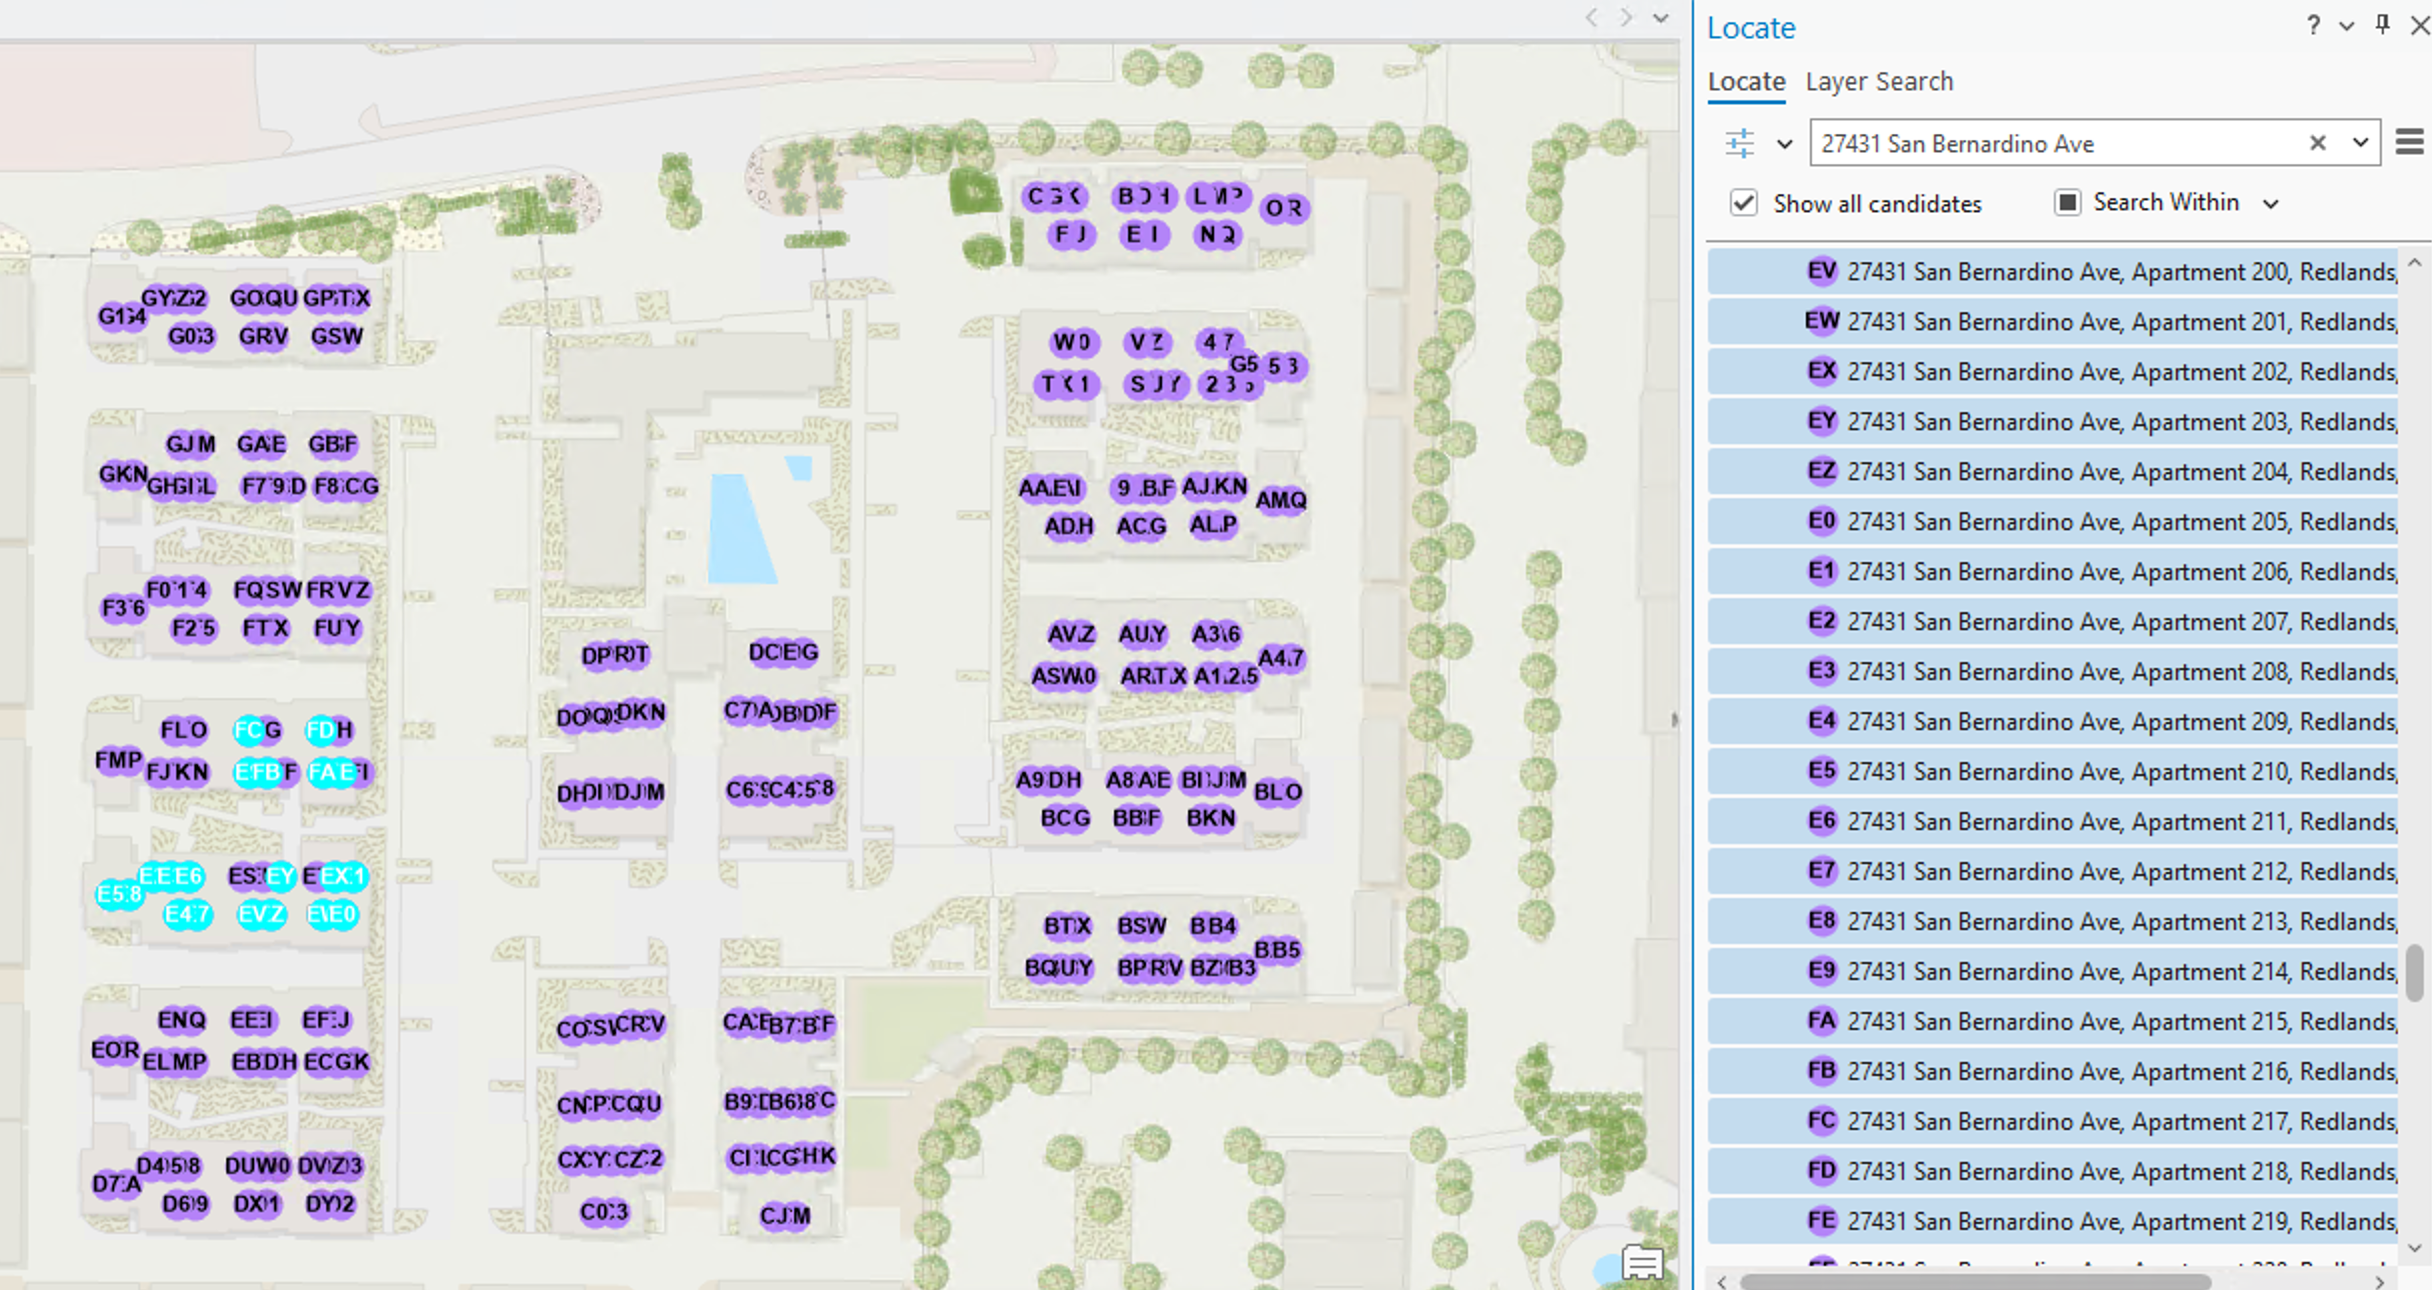Toggle the auto-hide pin on the Locate pane
This screenshot has height=1290, width=2432.
tap(2381, 26)
